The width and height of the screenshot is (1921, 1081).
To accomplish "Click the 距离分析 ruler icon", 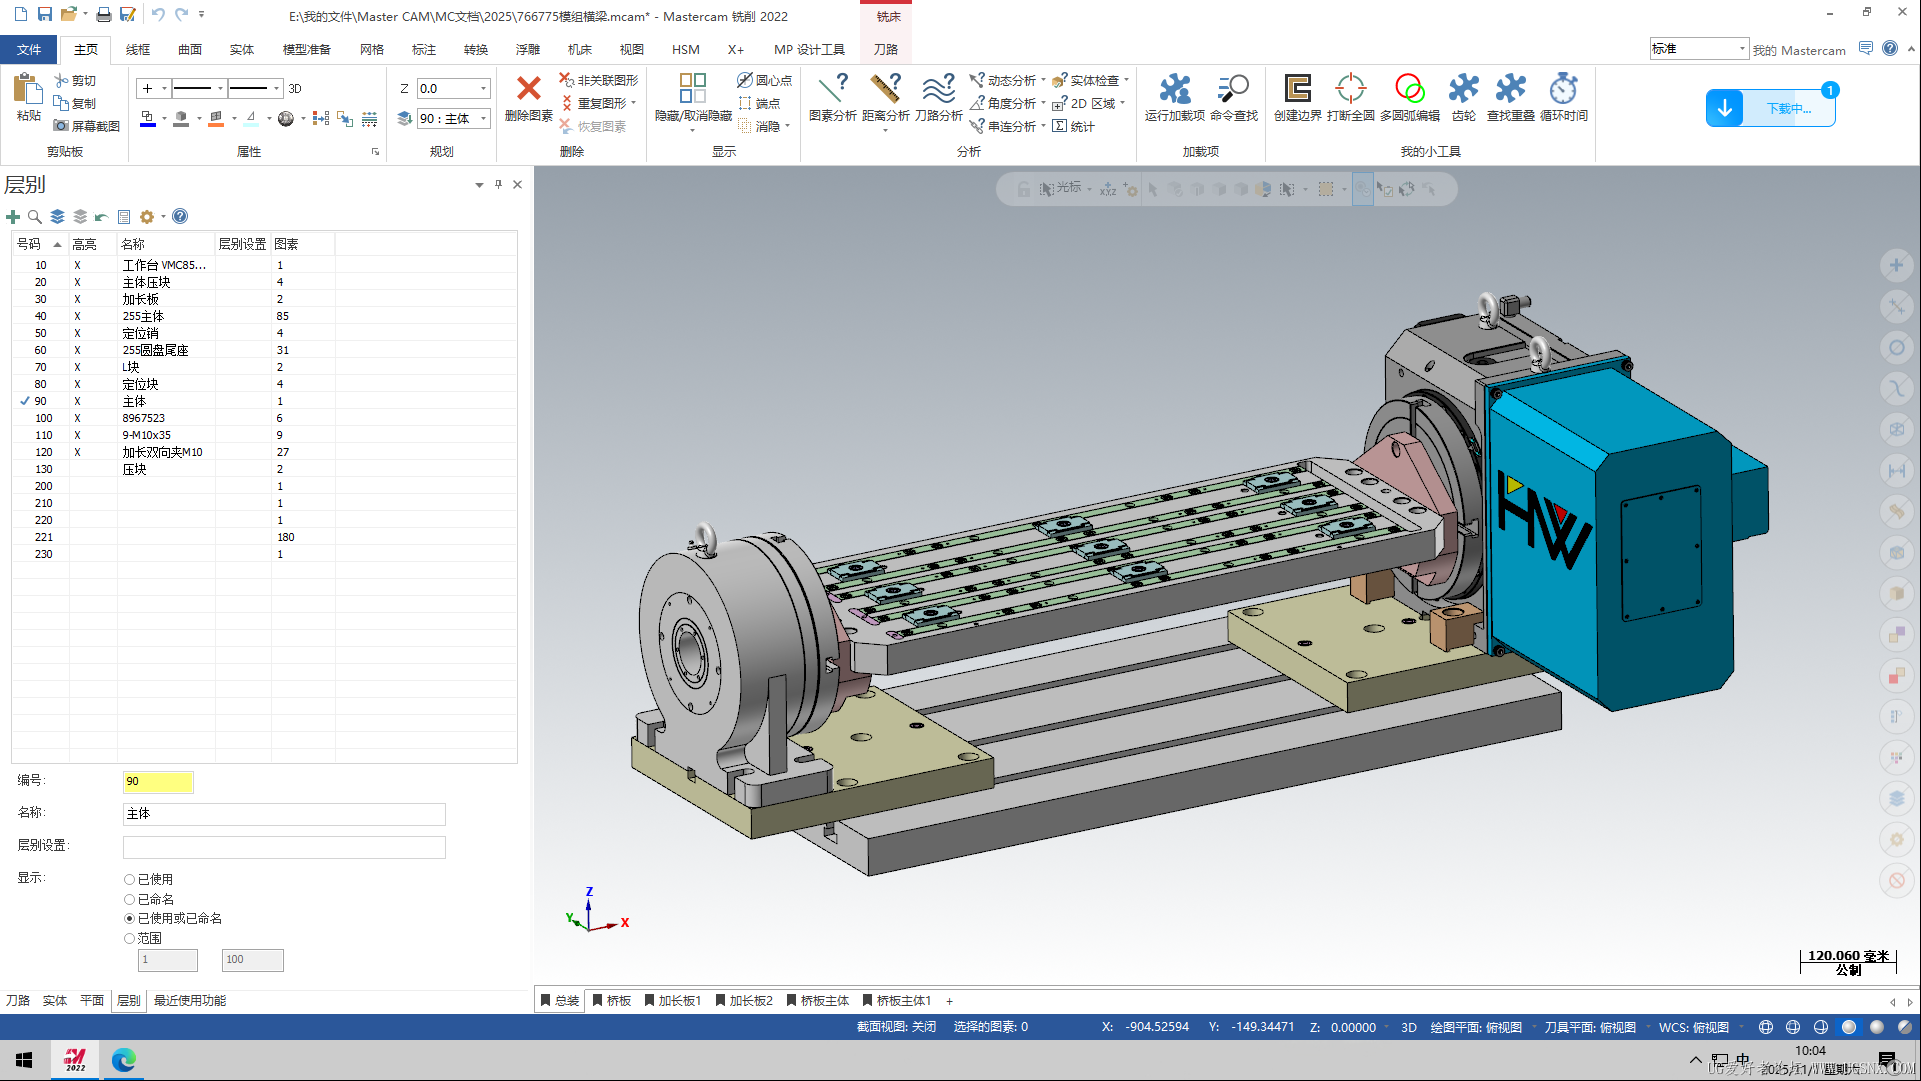I will (885, 90).
